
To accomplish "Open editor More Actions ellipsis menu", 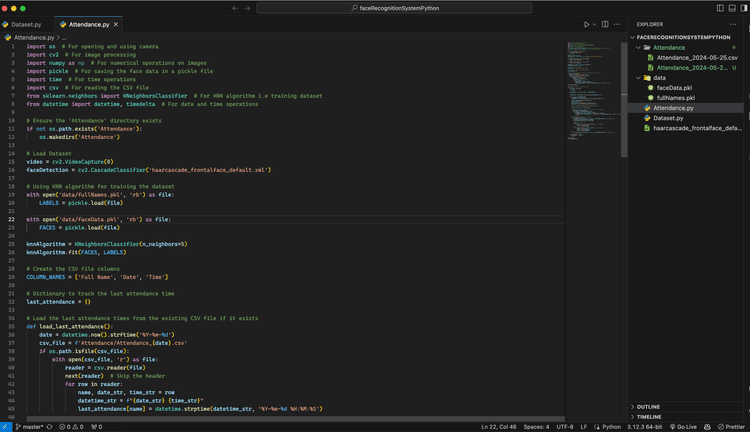I will (x=618, y=24).
